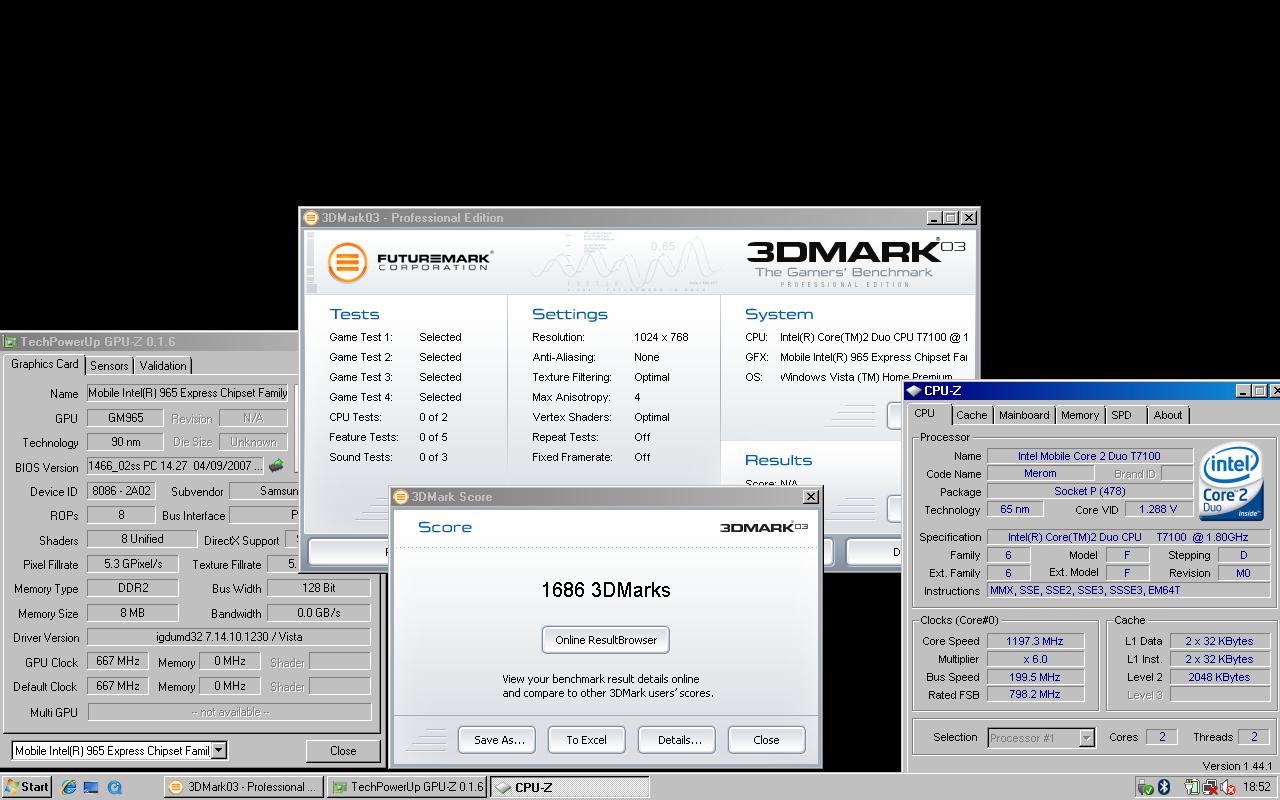Viewport: 1280px width, 800px height.
Task: Open the Bluetooth tray icon
Action: click(x=1165, y=787)
